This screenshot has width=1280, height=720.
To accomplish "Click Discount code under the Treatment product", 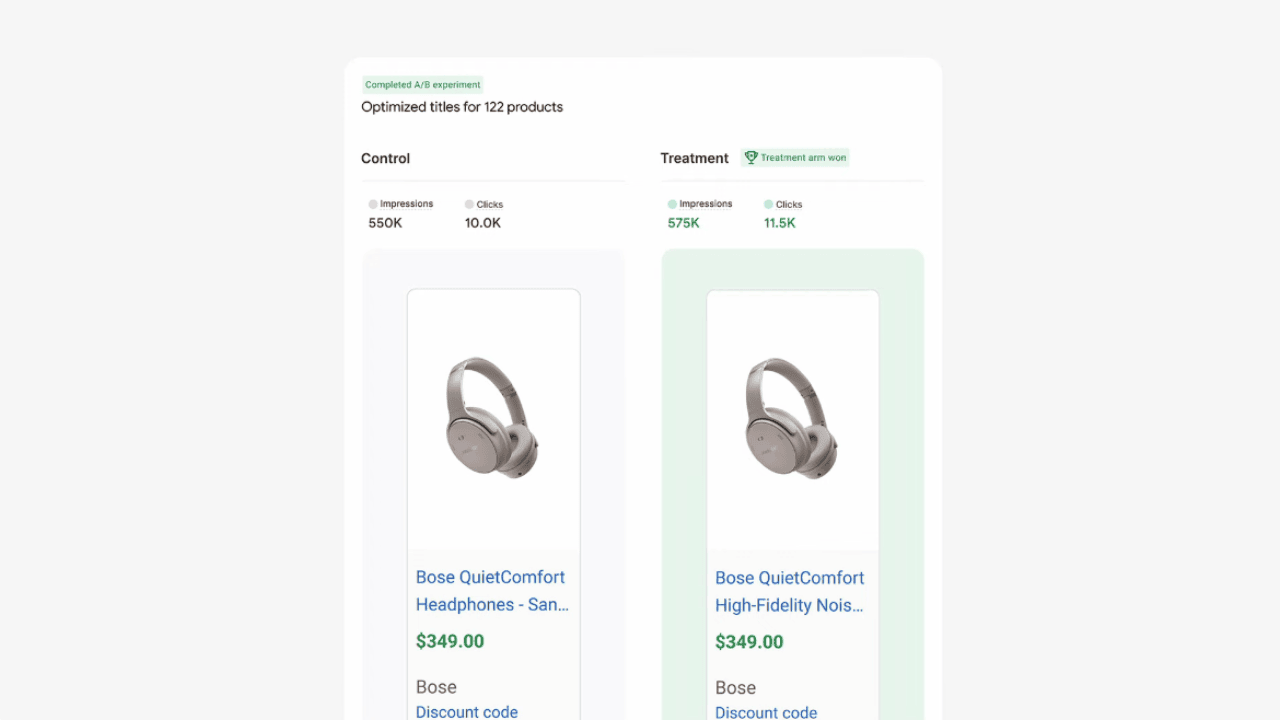I will [x=766, y=712].
